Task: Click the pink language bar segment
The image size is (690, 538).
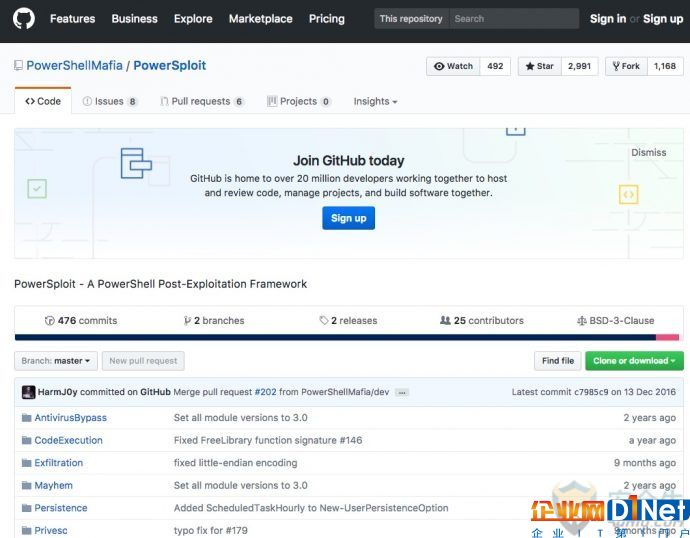Action: (x=668, y=337)
